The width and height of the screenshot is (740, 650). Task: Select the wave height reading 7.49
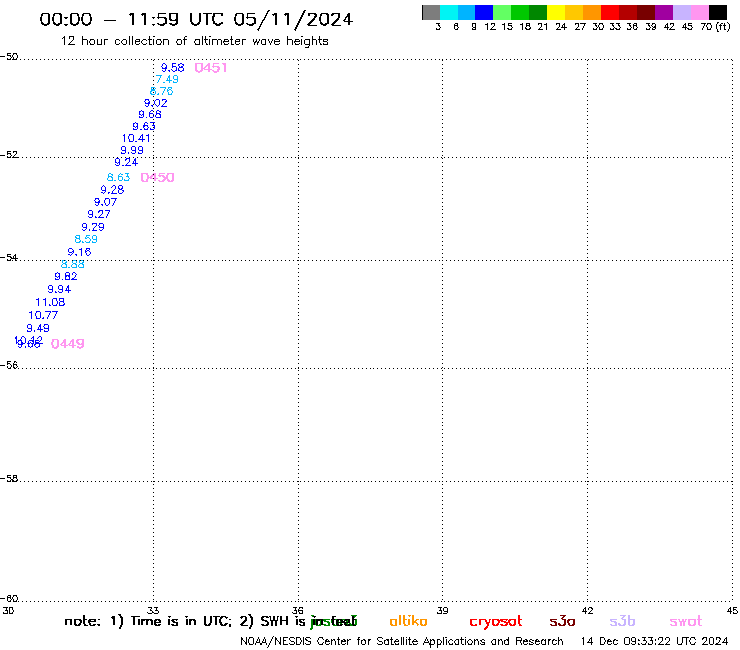click(167, 79)
